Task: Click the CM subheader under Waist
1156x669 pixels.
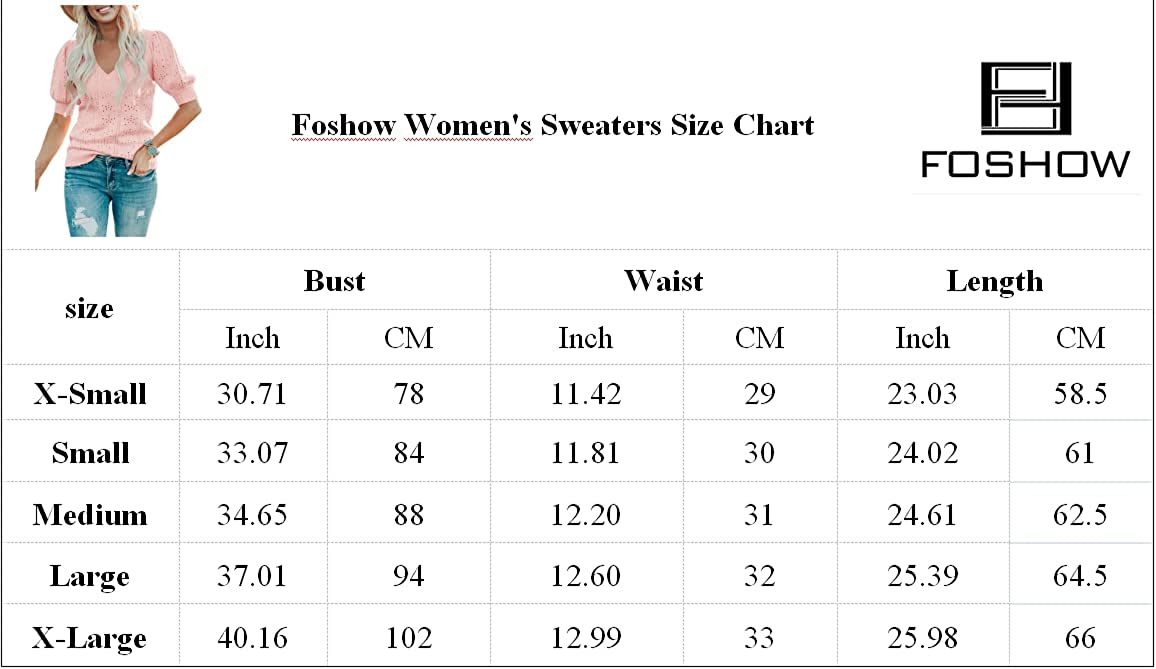Action: [759, 338]
